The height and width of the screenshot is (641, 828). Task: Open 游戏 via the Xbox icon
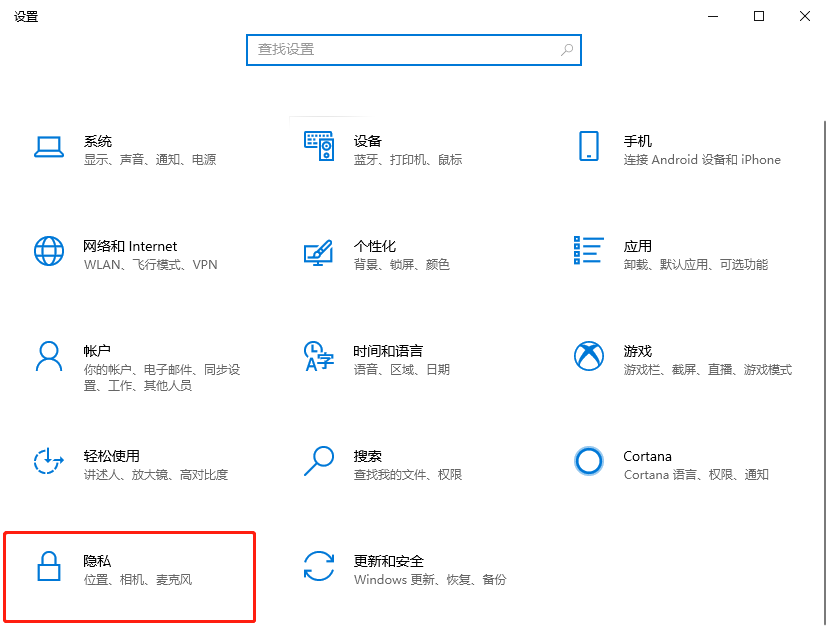pos(589,356)
